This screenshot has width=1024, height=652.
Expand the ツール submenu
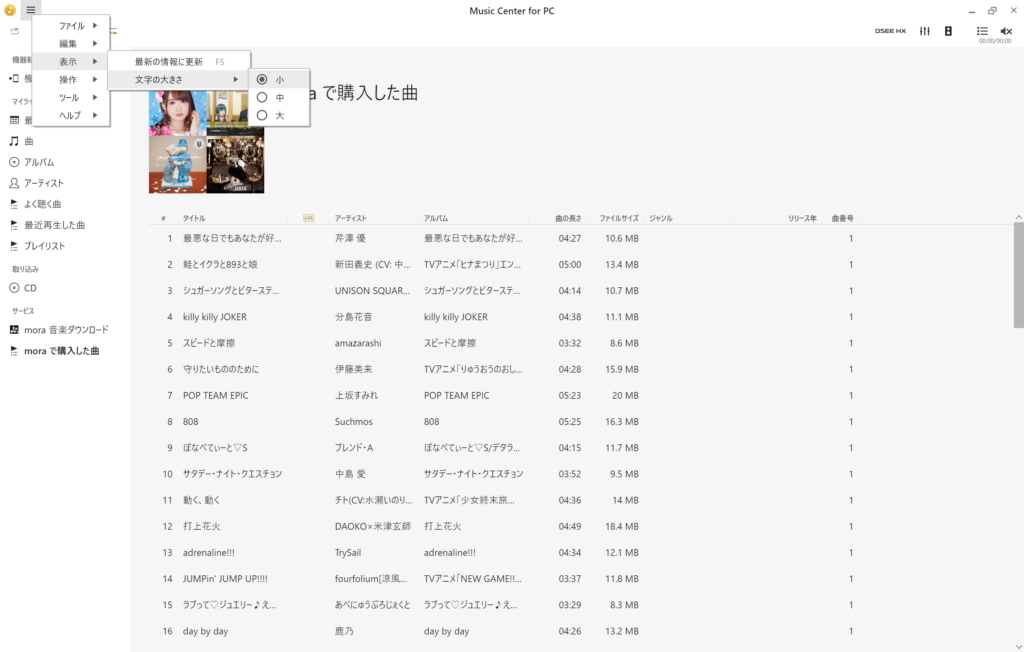point(71,97)
